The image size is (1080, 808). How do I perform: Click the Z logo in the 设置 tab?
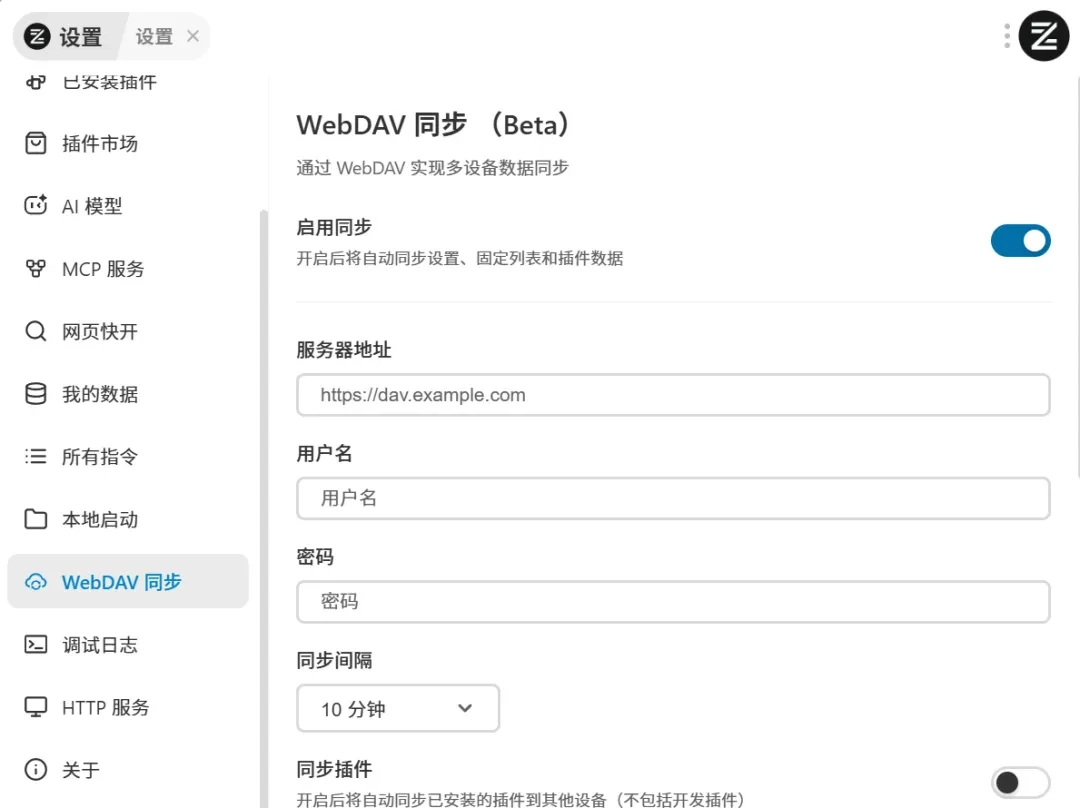coord(37,36)
